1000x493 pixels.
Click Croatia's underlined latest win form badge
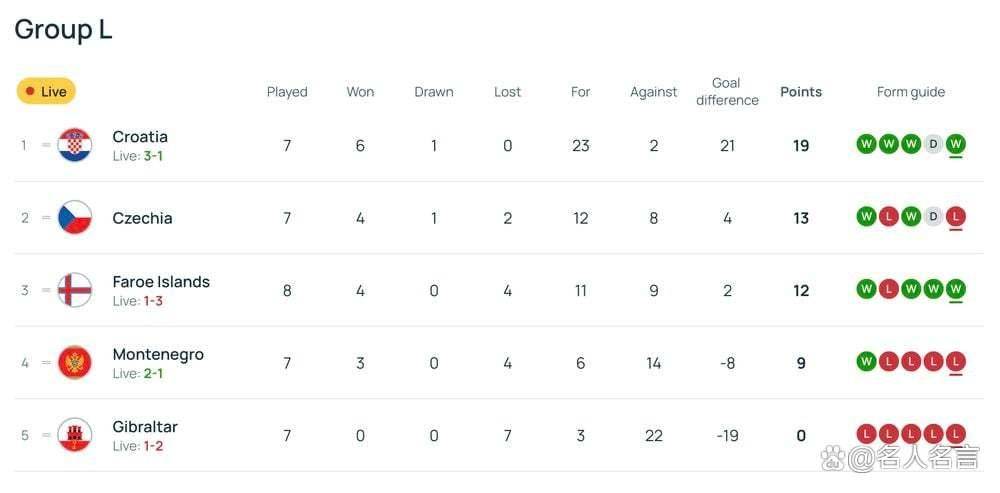tap(956, 145)
